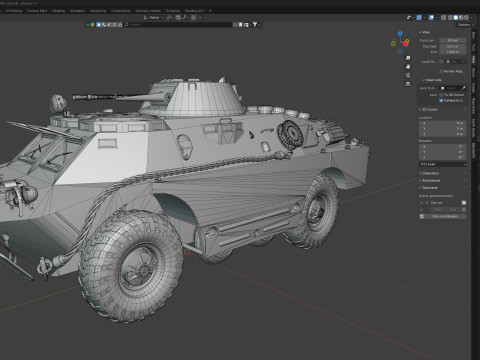Enable the Local Camera checkbox
Image resolution: width=480 pixels, height=360 pixels.
pyautogui.click(x=441, y=62)
